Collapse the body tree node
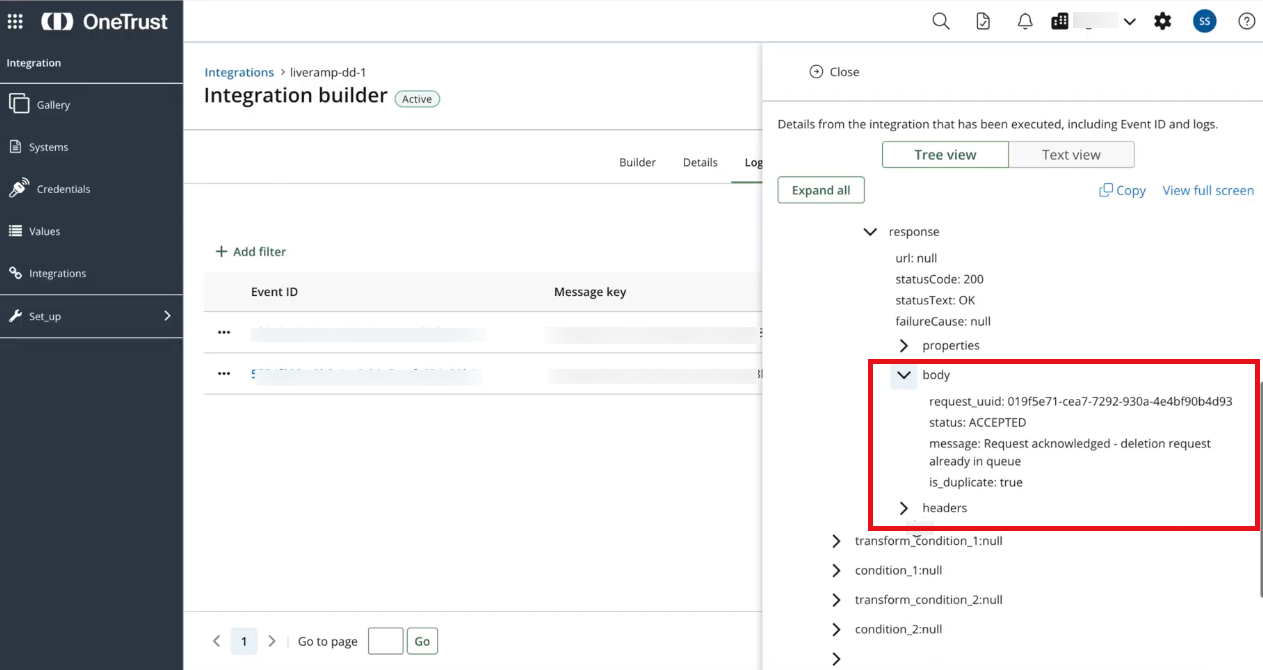1263x670 pixels. [x=904, y=375]
